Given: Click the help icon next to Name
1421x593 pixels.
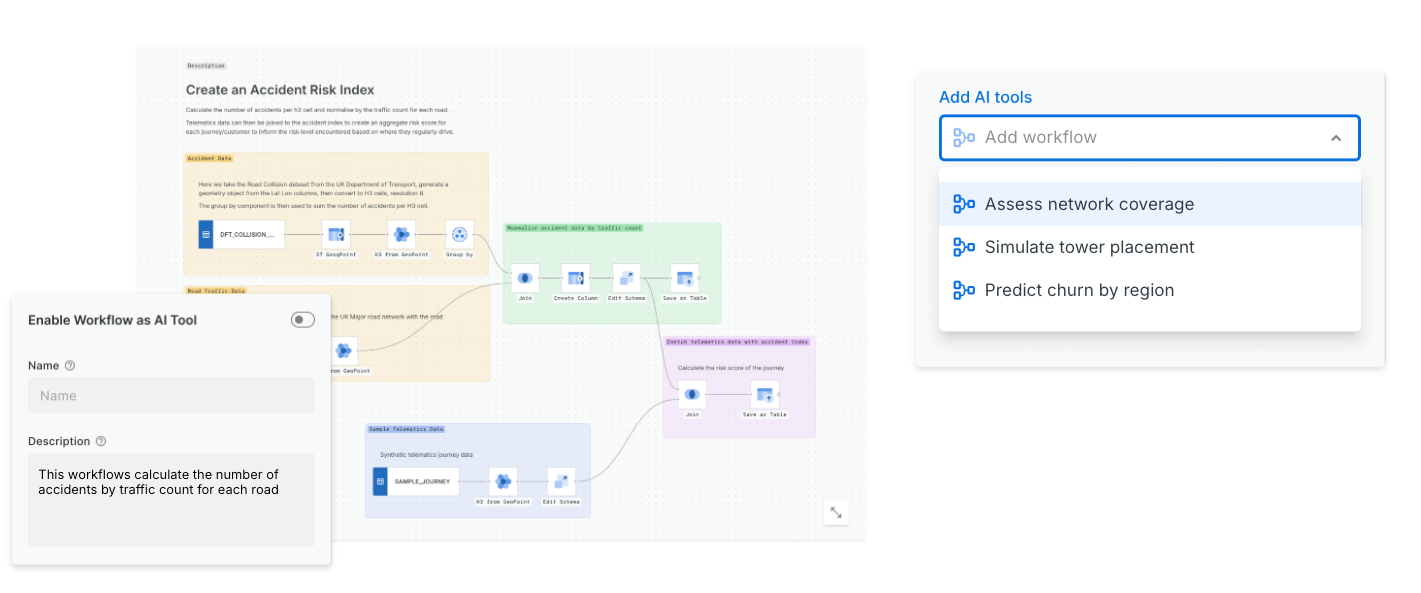Looking at the screenshot, I should pos(70,366).
